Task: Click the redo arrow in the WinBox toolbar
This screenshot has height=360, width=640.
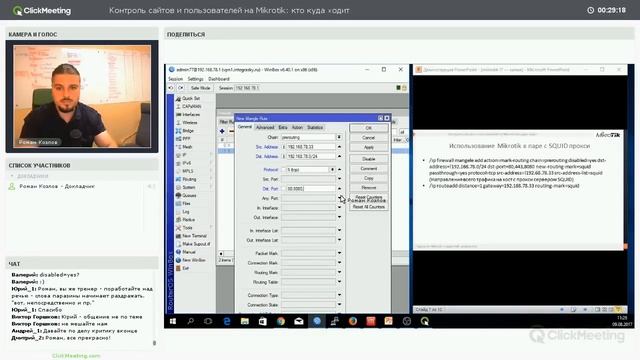Action: coord(181,88)
